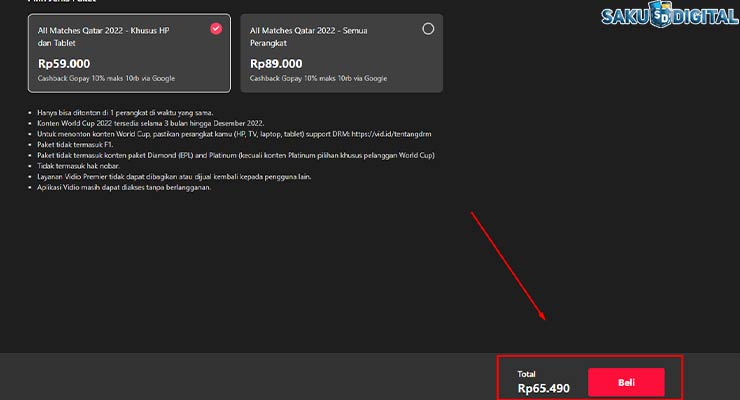Click the Total label
The height and width of the screenshot is (400, 740).
527,374
